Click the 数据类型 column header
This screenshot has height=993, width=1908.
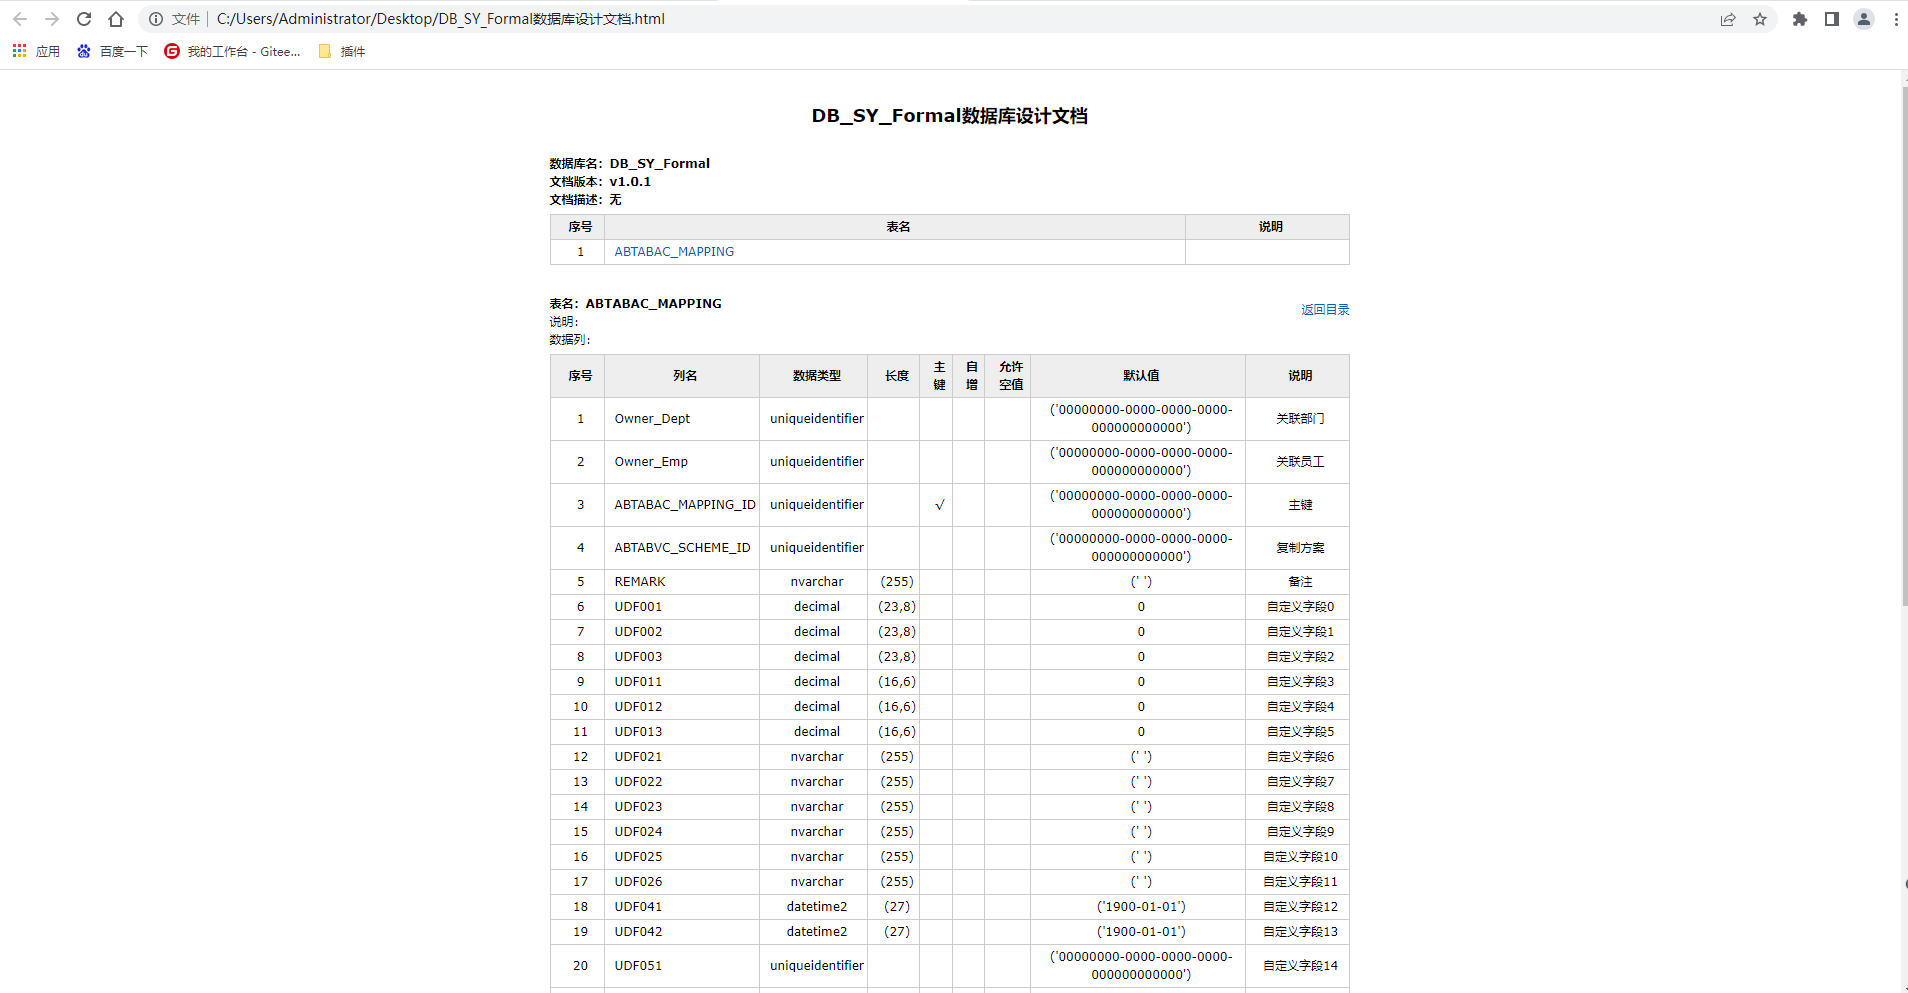coord(814,376)
